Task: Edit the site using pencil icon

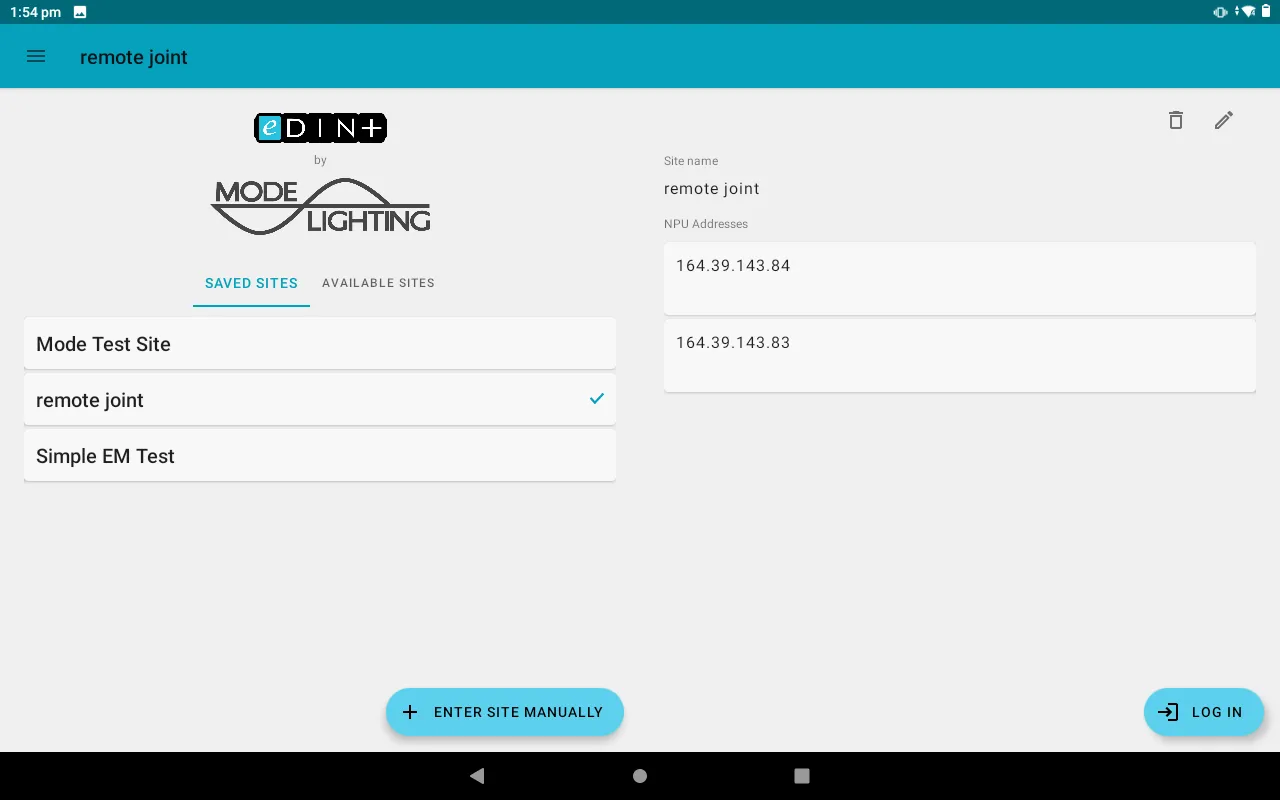Action: pos(1224,120)
